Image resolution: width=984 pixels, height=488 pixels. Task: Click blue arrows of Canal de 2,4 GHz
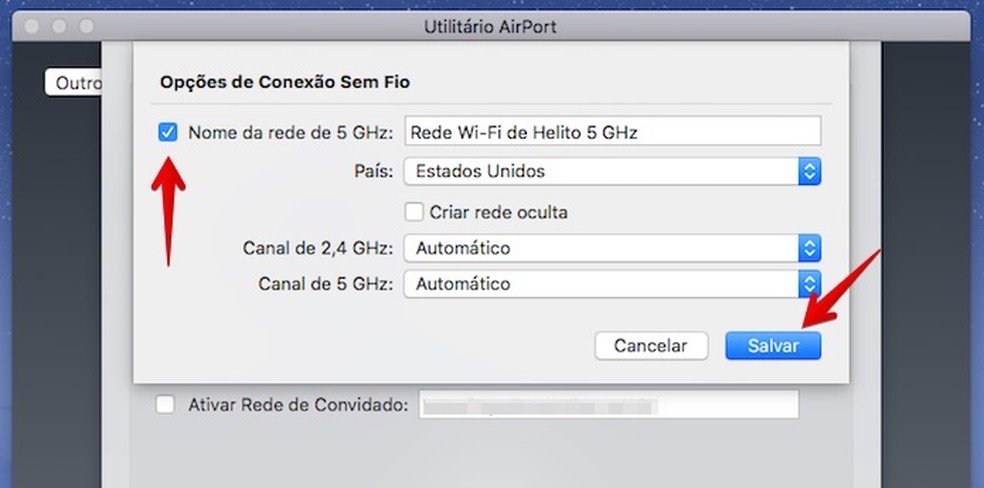point(810,248)
